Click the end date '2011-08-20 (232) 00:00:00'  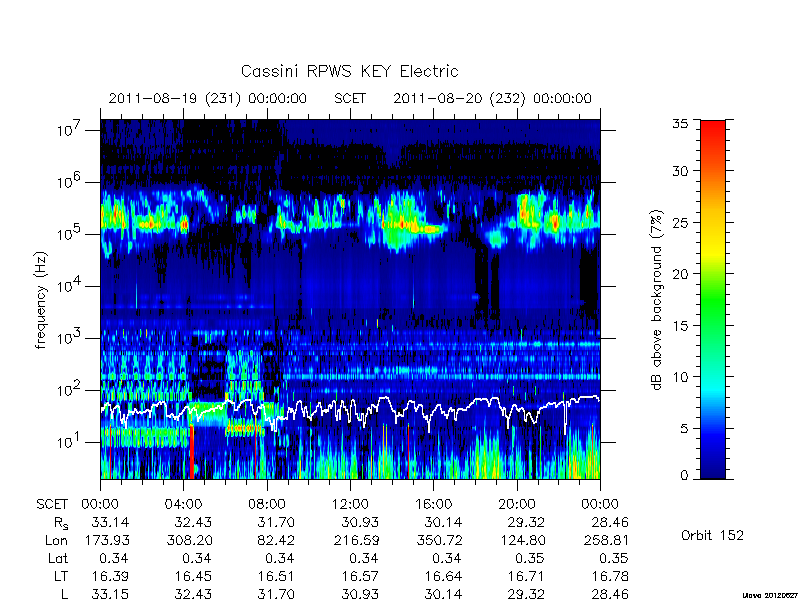click(x=492, y=98)
